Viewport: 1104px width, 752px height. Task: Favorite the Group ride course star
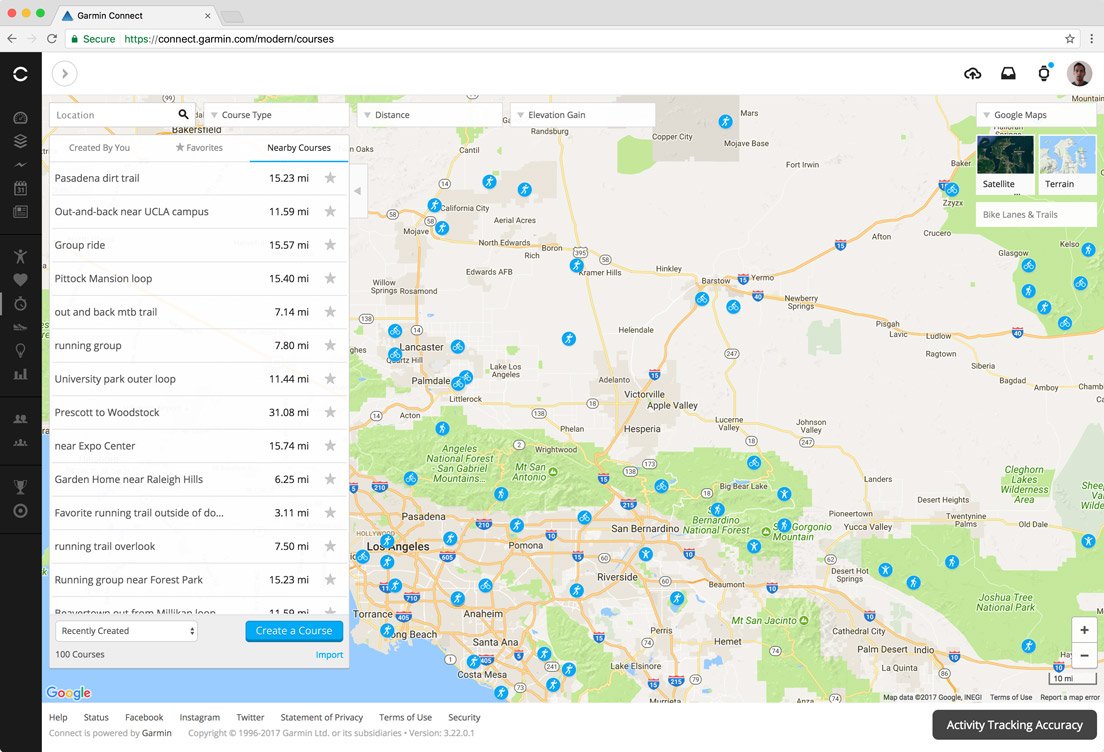click(x=330, y=245)
